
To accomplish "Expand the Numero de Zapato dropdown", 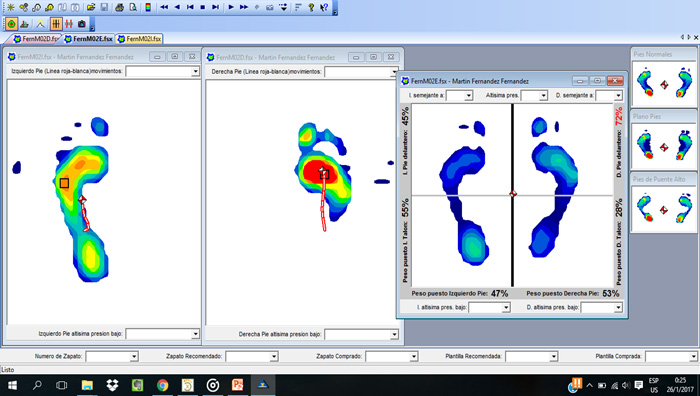I will point(134,356).
